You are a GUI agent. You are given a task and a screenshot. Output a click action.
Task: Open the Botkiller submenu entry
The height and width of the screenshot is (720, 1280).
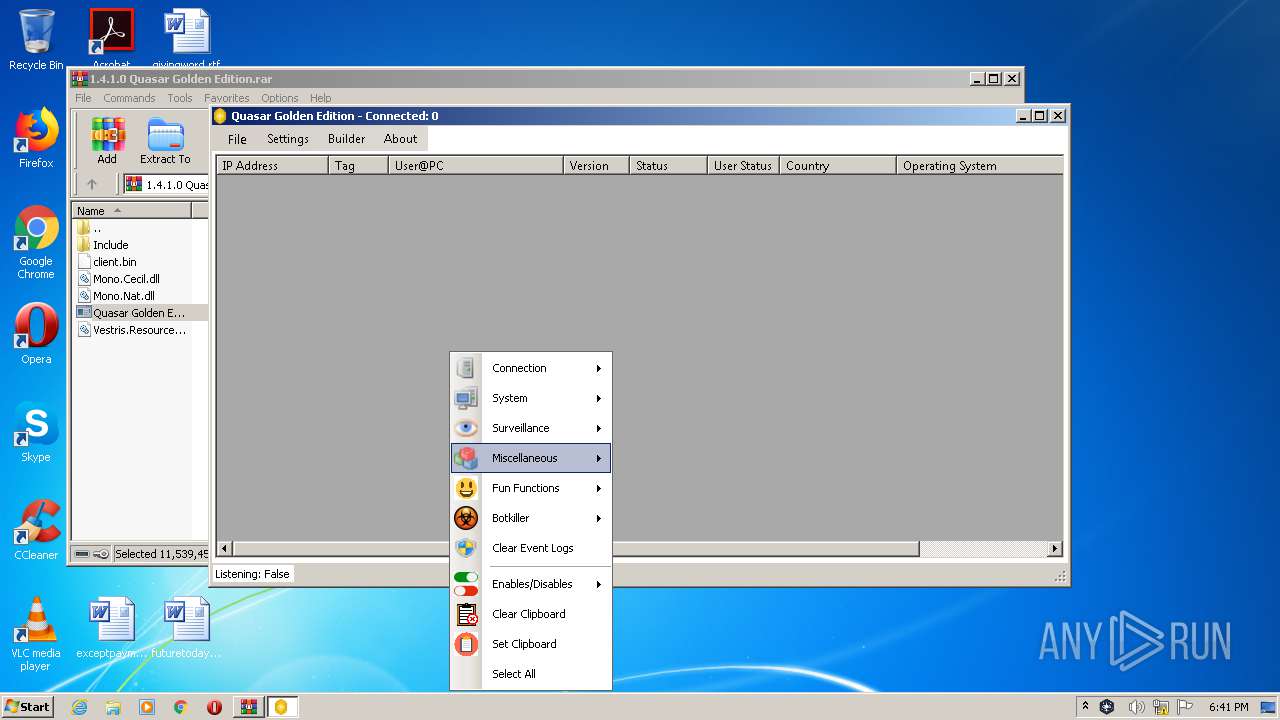(x=531, y=518)
